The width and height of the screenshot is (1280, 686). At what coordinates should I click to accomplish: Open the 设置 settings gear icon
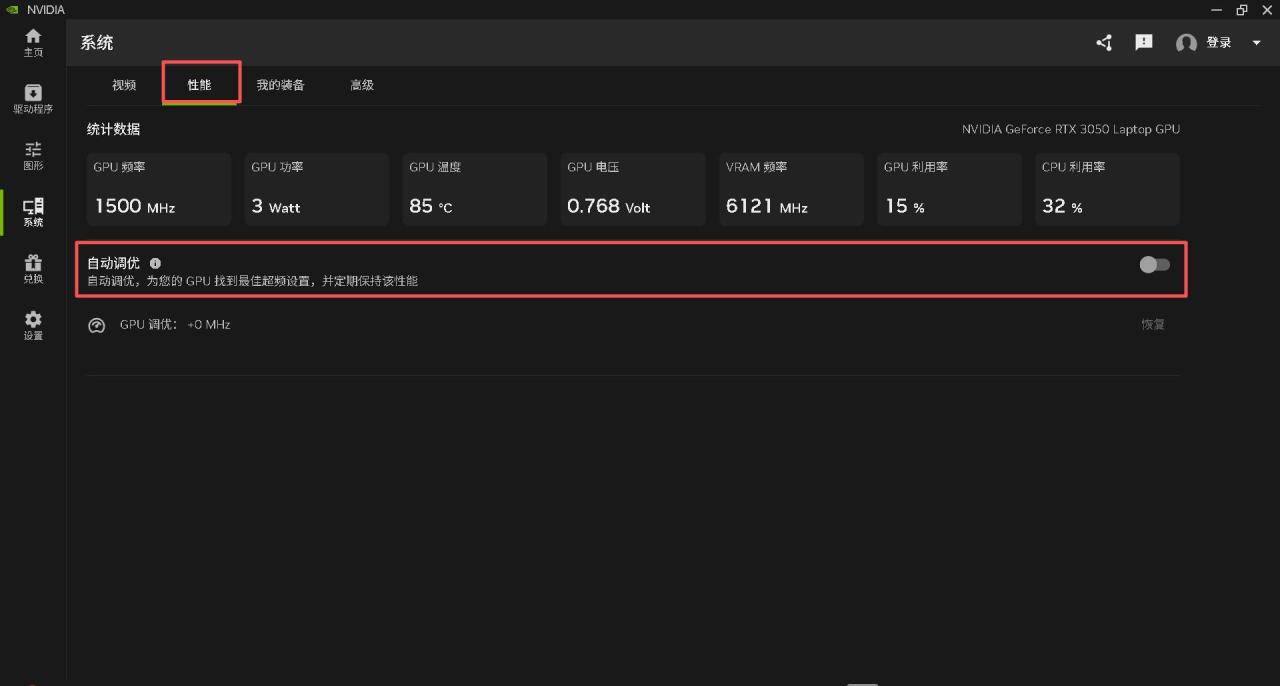(33, 325)
